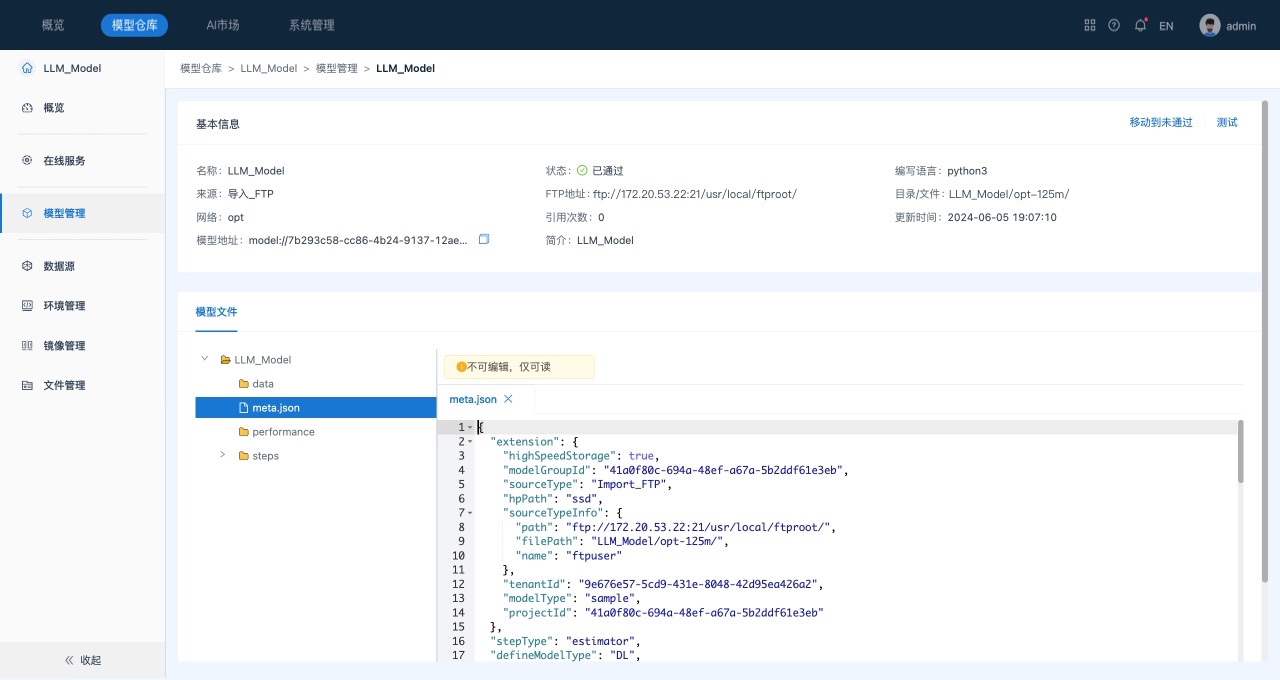Fold the code at line 2 extension
1280x680 pixels.
[x=470, y=442]
